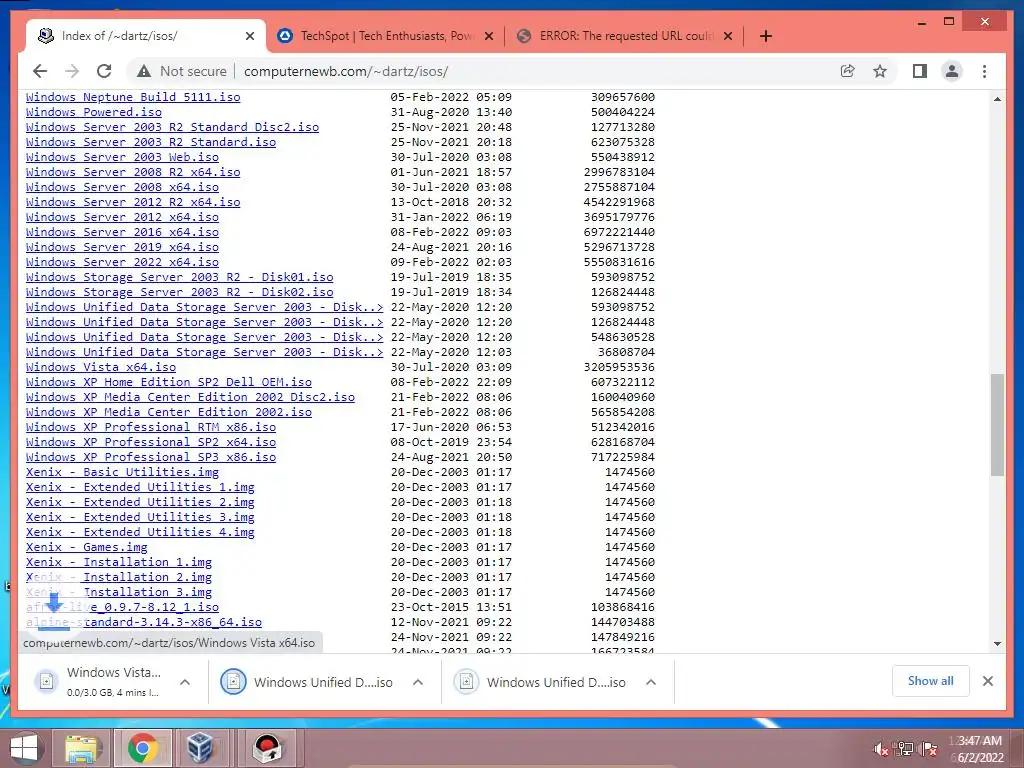Open Windows Vista download item options

(185, 682)
